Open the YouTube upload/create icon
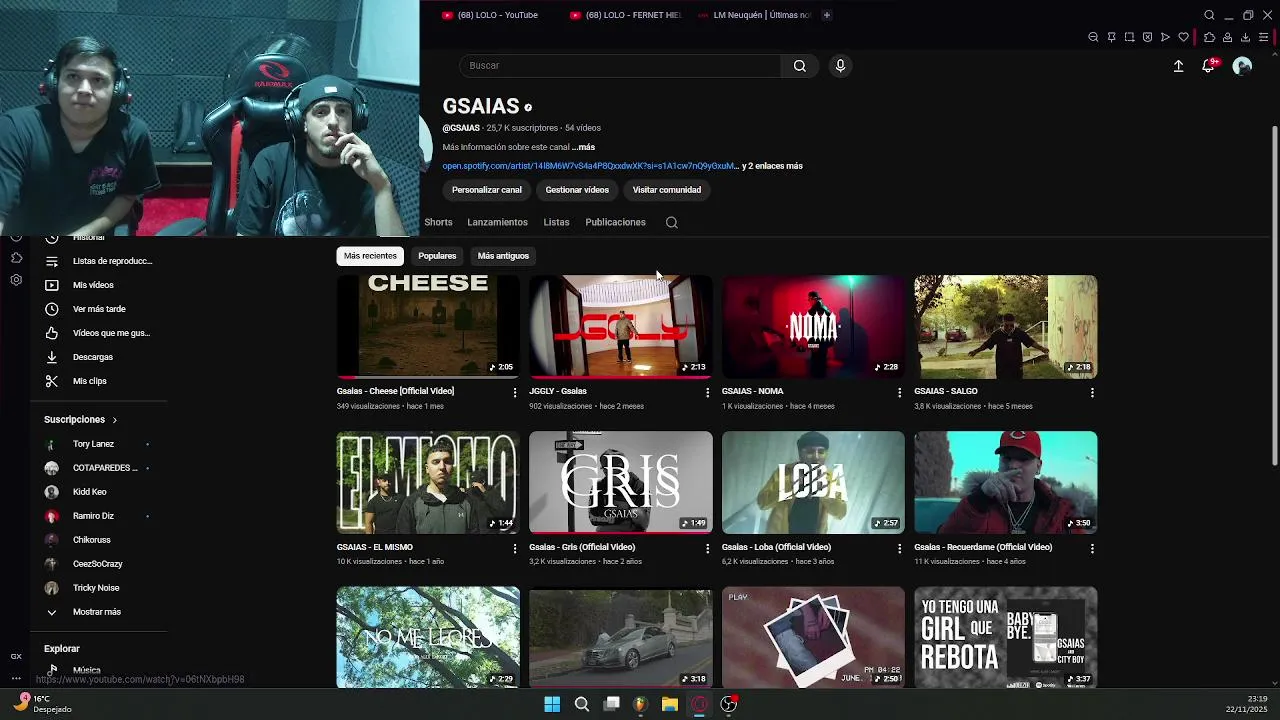 (1178, 66)
